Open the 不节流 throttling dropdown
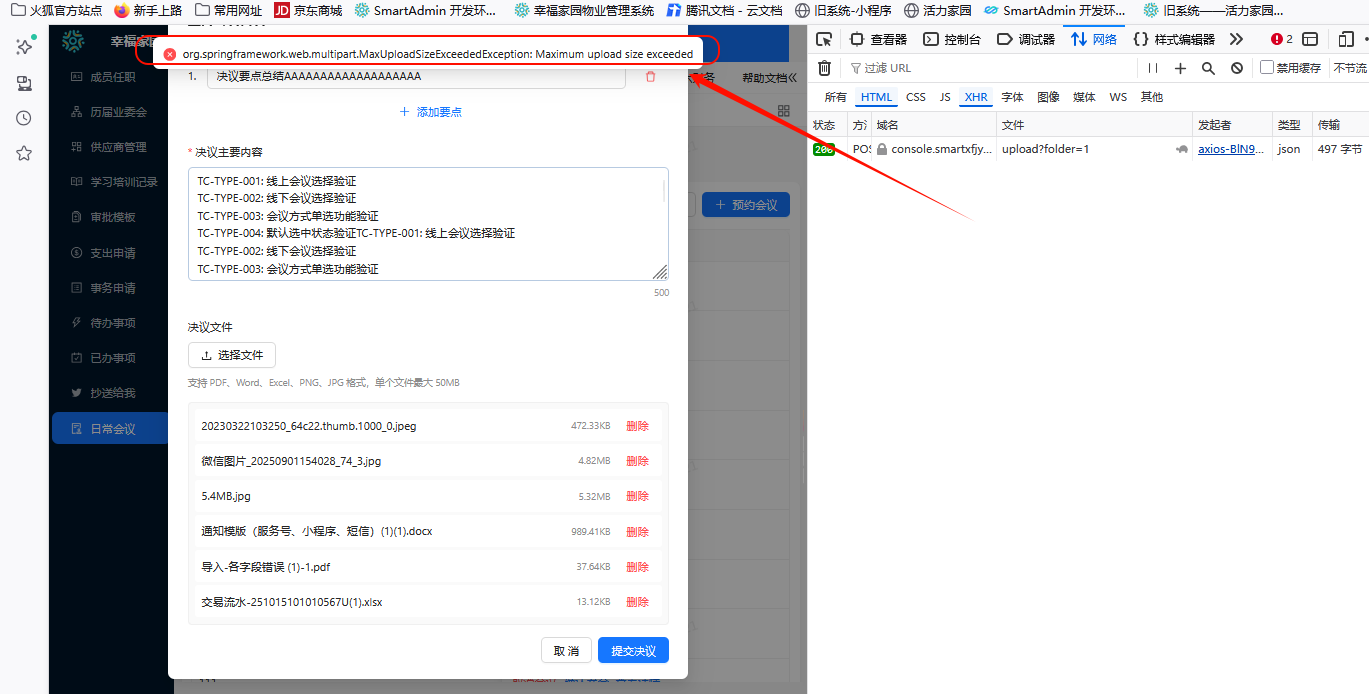This screenshot has width=1369, height=694. tap(1349, 68)
